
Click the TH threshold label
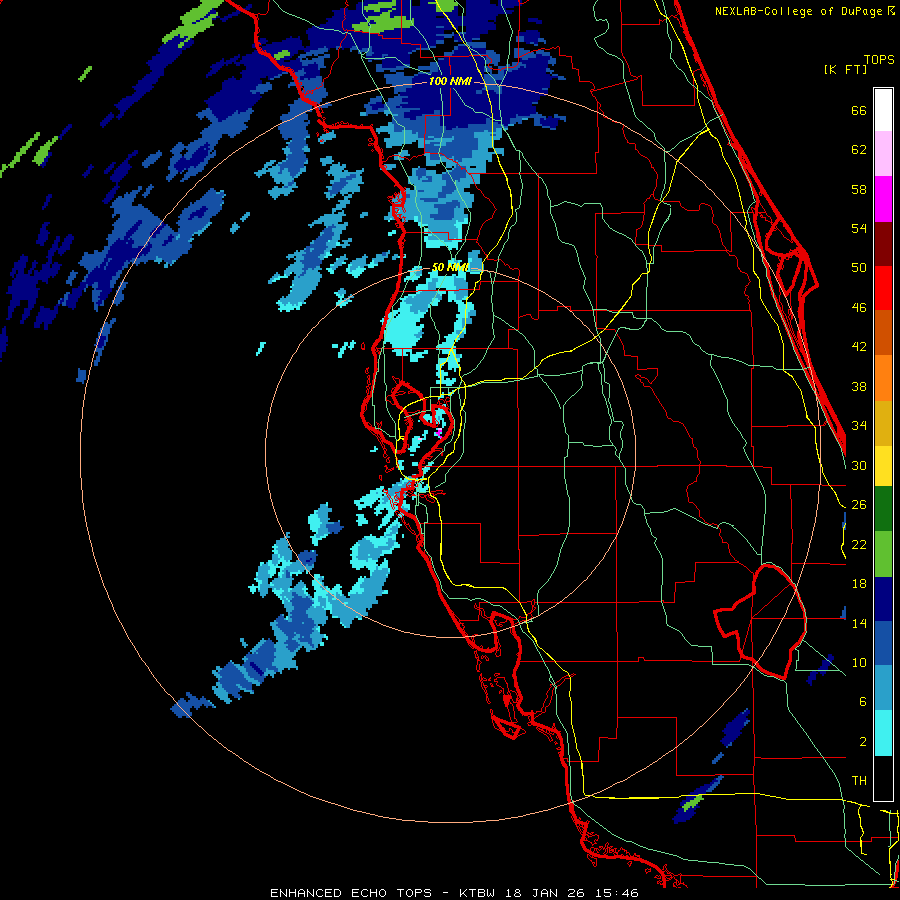pos(859,781)
